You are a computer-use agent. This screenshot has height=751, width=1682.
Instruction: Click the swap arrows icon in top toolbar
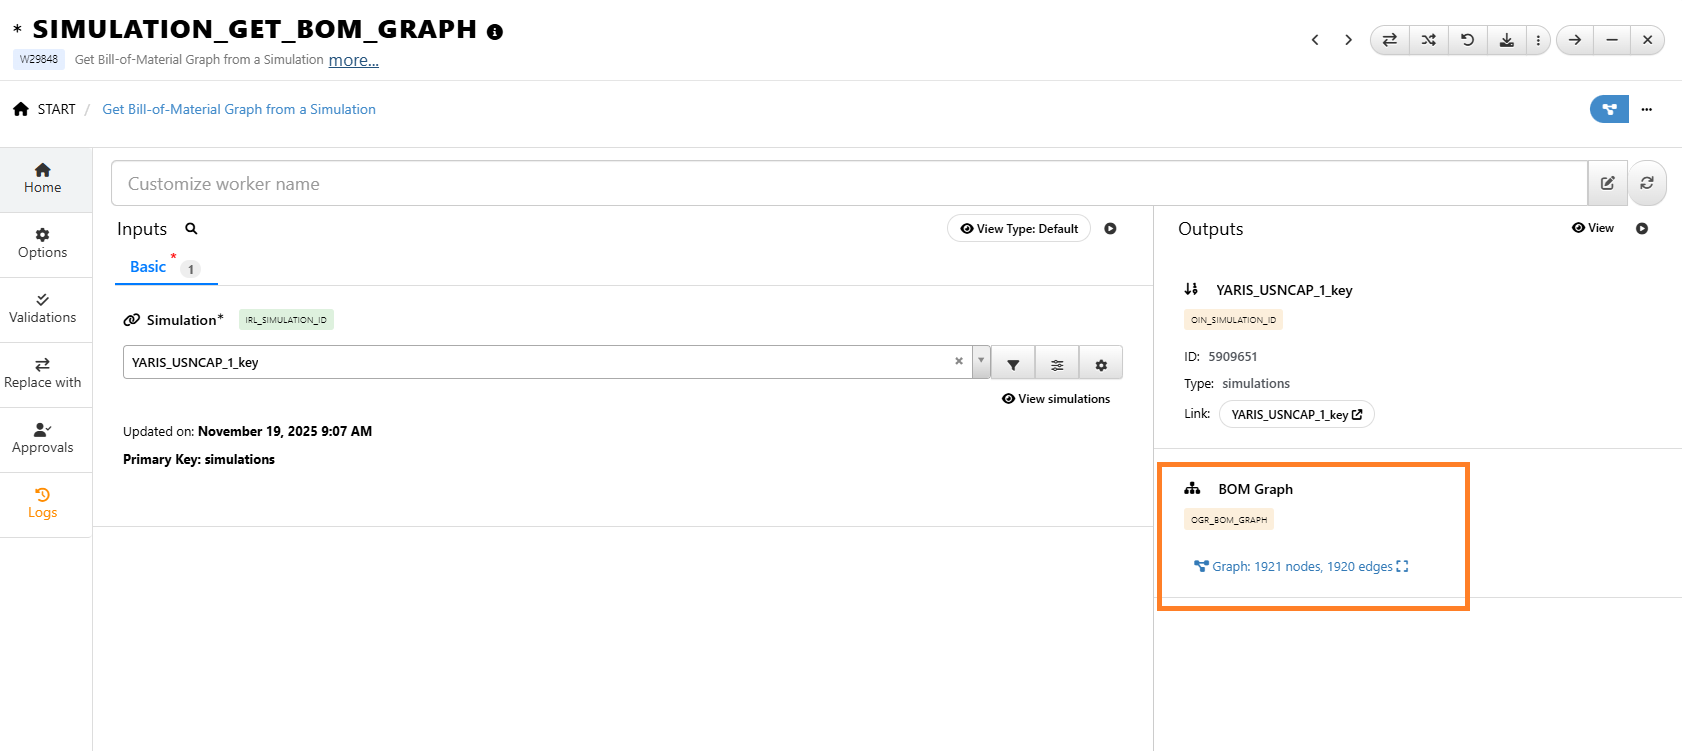coord(1389,40)
